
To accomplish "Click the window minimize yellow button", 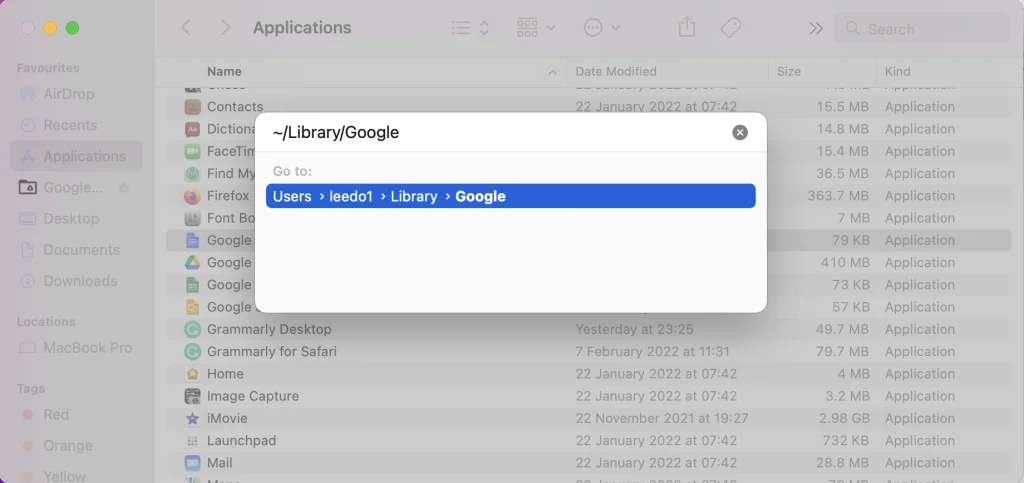I will pos(50,28).
